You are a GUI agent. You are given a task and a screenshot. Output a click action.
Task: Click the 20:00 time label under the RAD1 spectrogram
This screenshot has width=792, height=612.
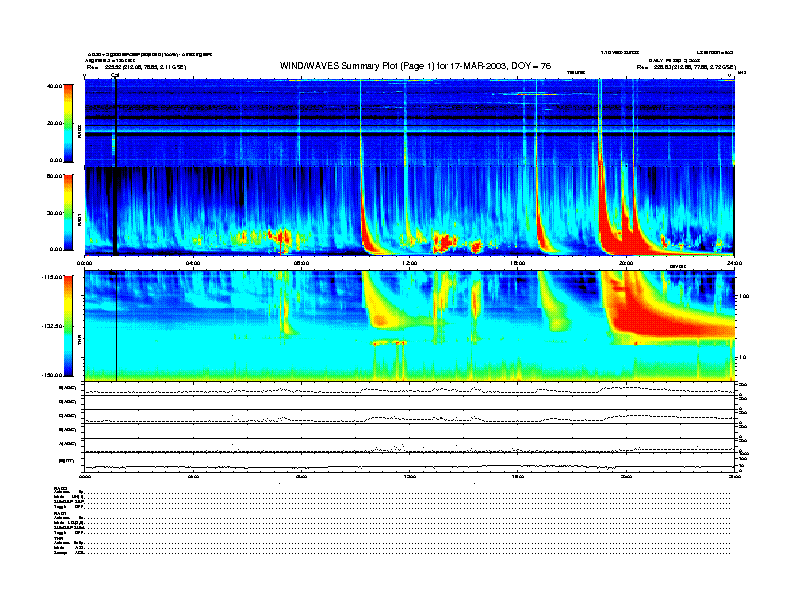click(626, 263)
